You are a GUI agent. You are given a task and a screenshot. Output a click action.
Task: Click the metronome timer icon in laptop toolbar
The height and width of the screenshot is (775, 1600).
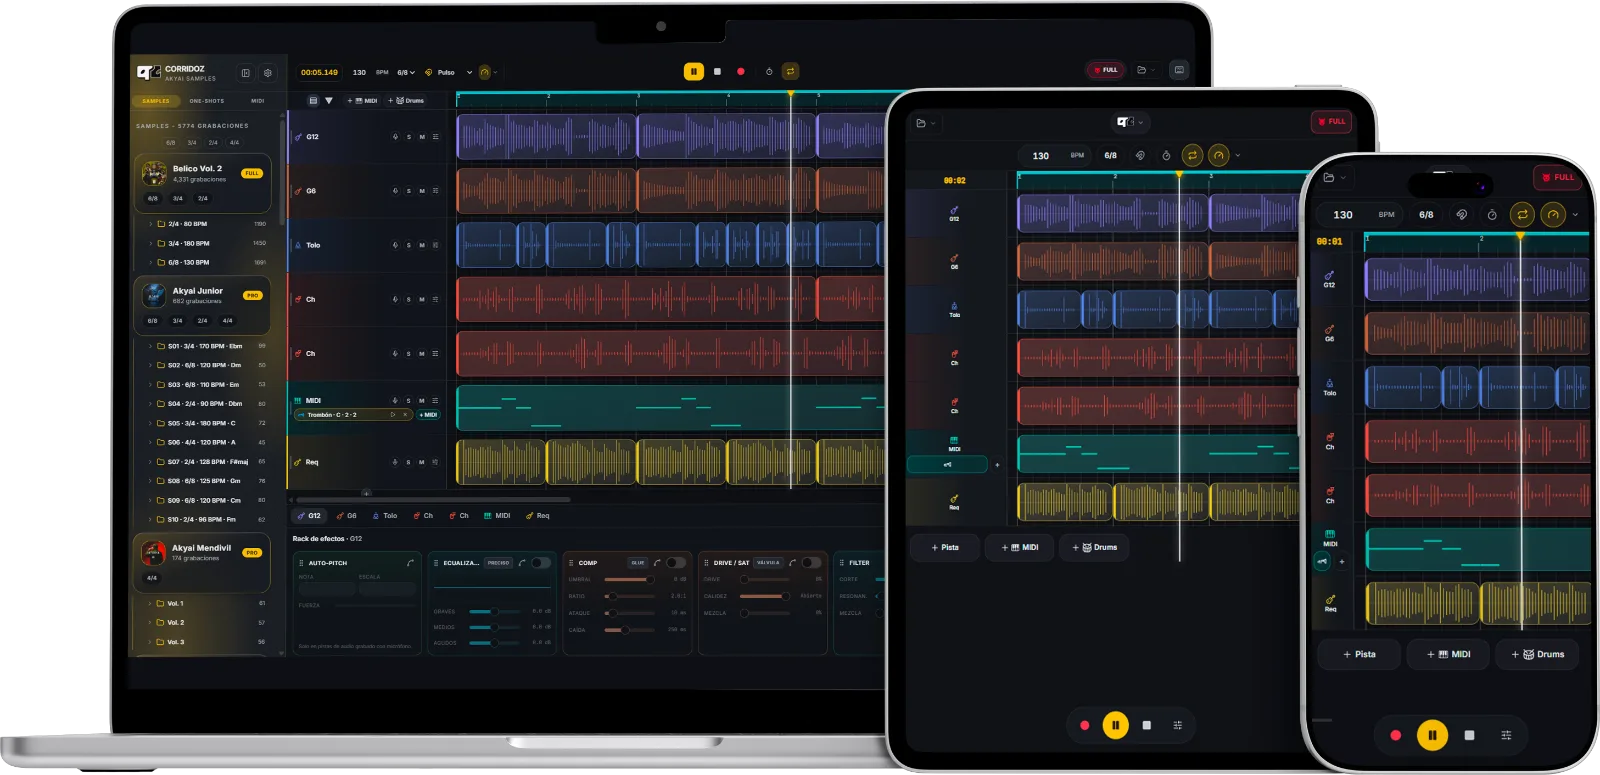click(x=769, y=72)
